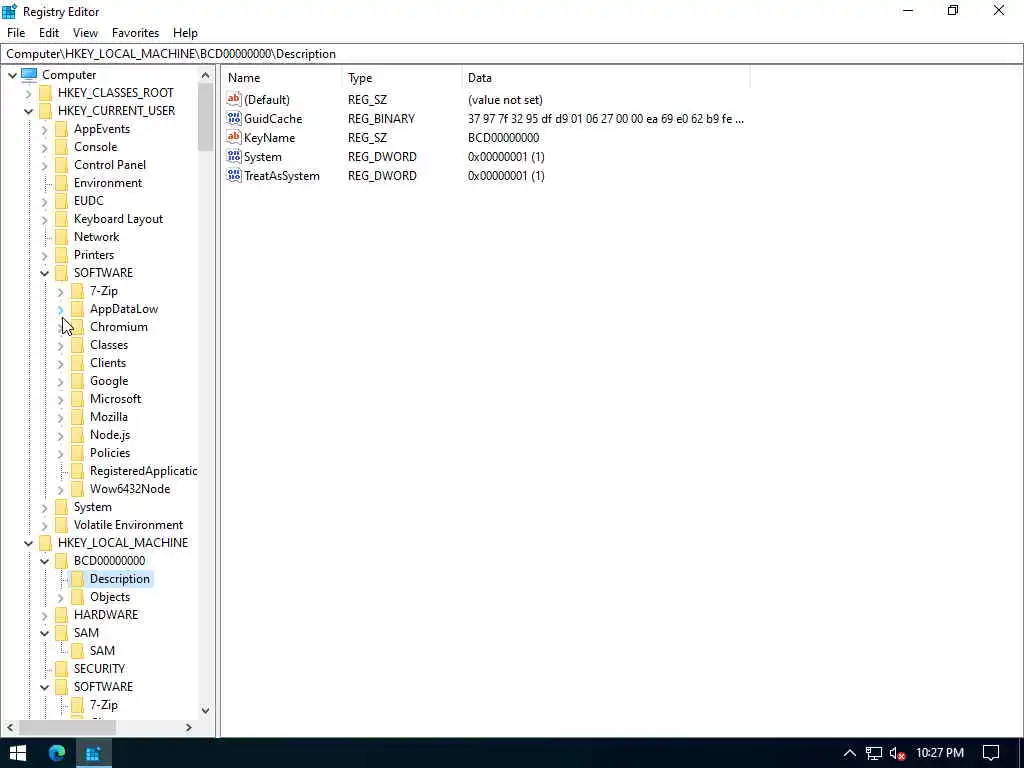Expand the HARDWARE key
The height and width of the screenshot is (768, 1024).
[44, 615]
